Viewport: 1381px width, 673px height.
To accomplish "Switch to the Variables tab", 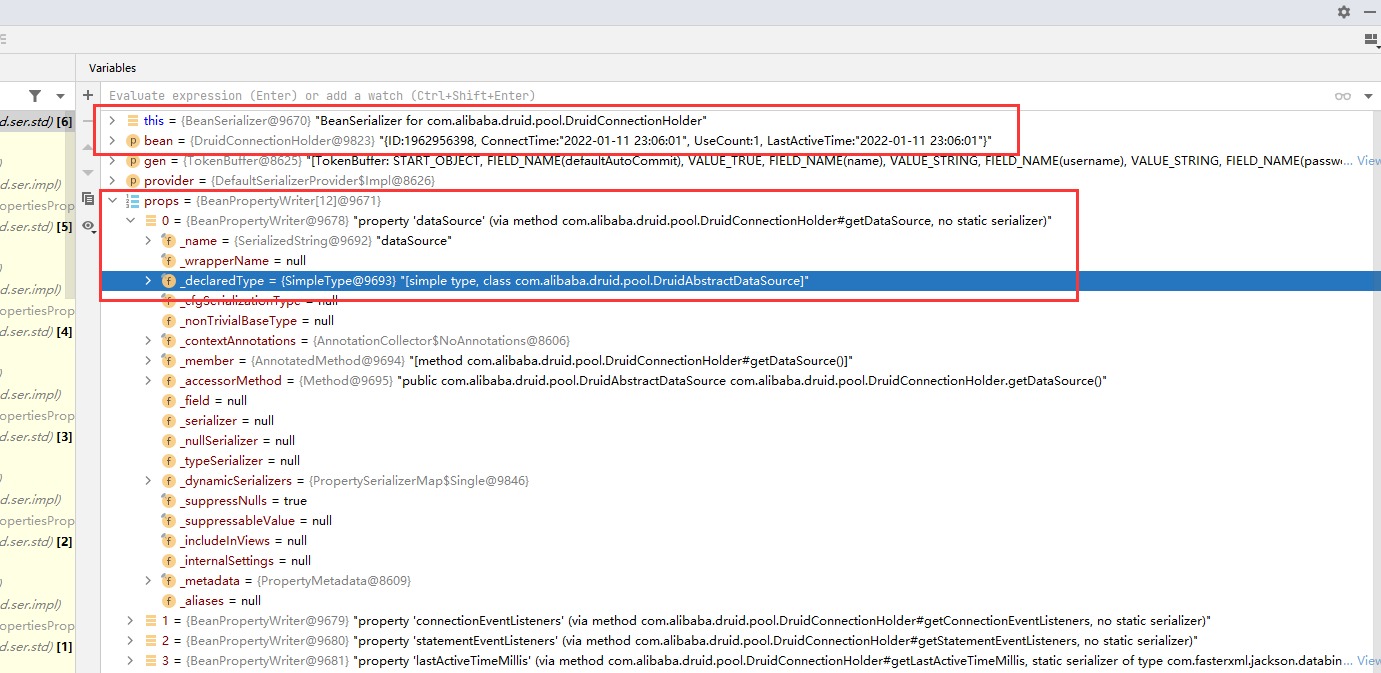I will click(x=112, y=67).
